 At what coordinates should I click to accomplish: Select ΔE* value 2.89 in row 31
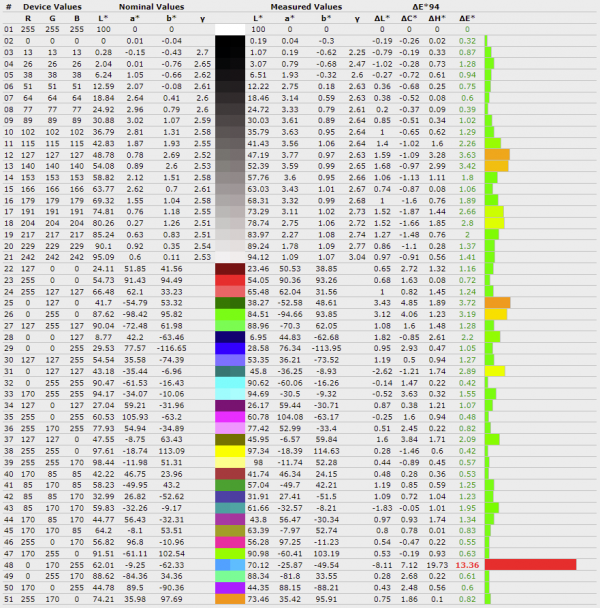467,371
